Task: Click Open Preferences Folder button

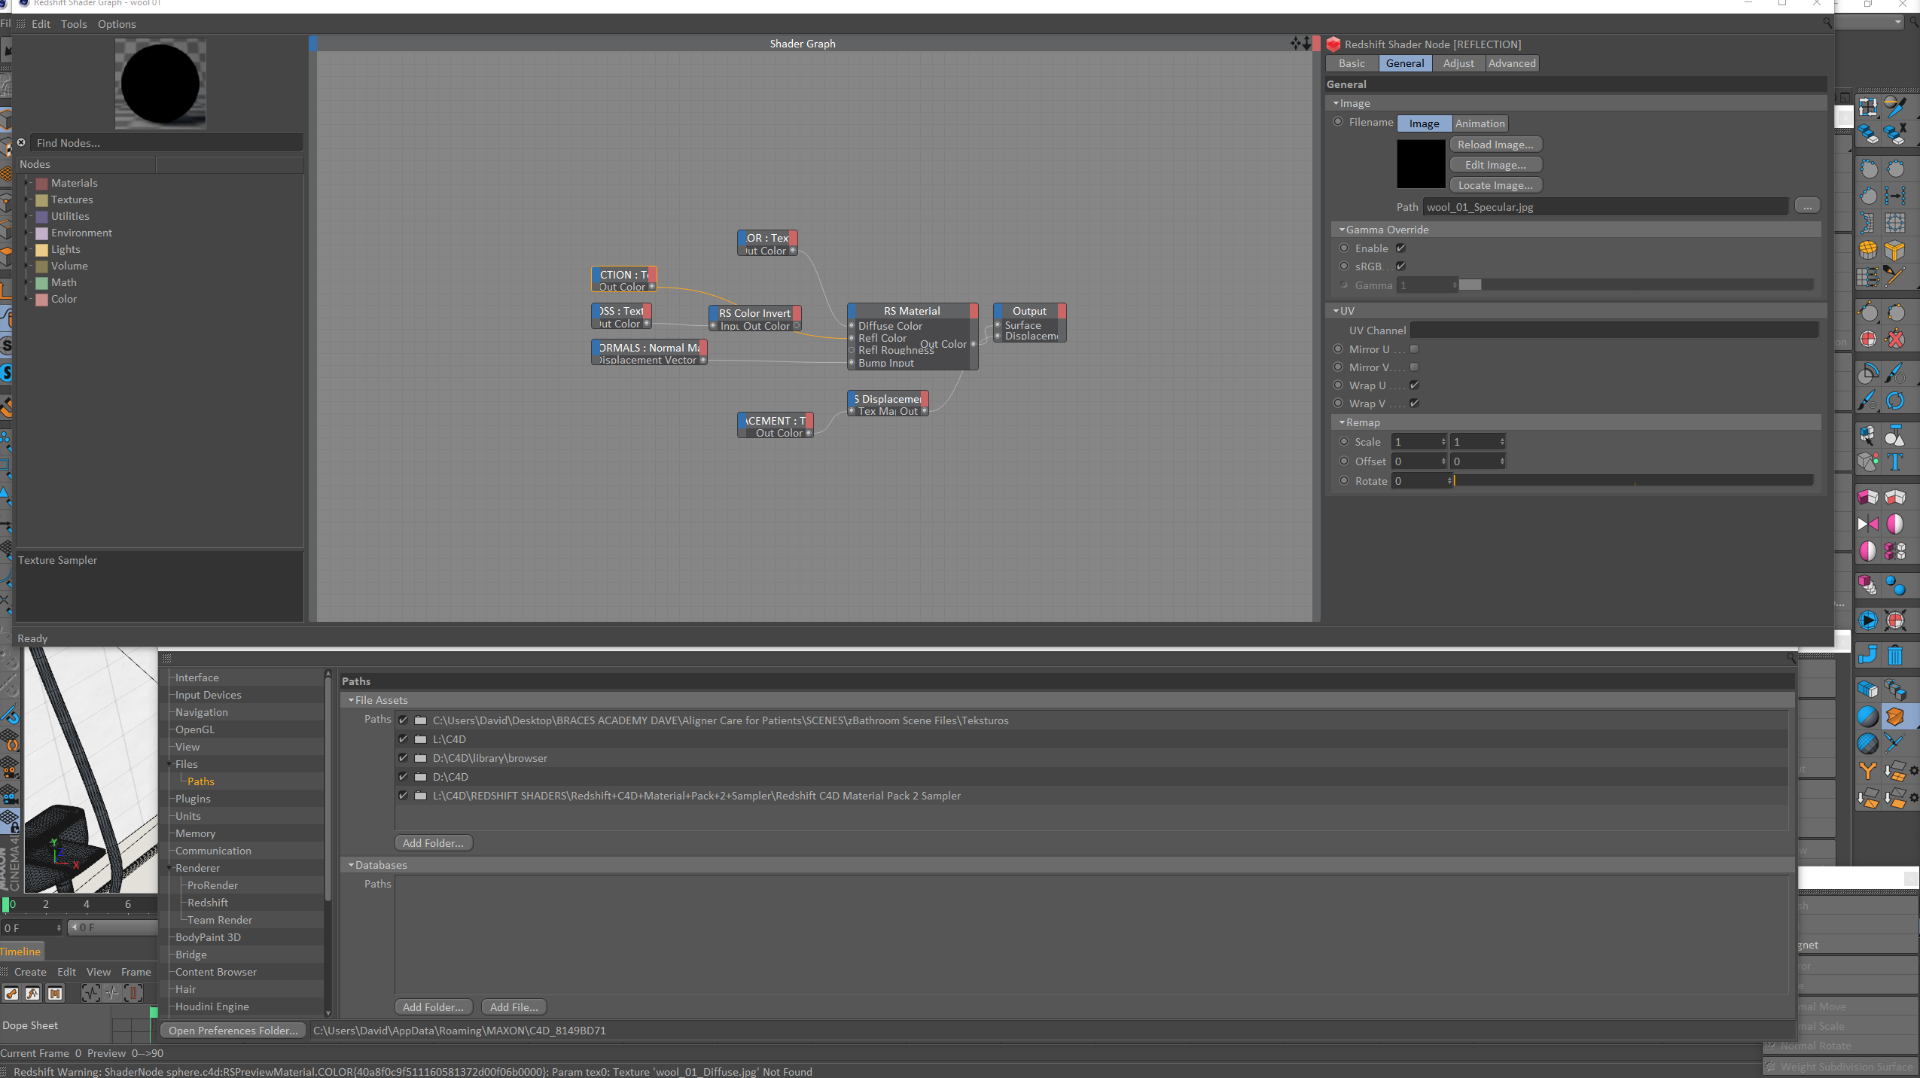Action: 232,1030
